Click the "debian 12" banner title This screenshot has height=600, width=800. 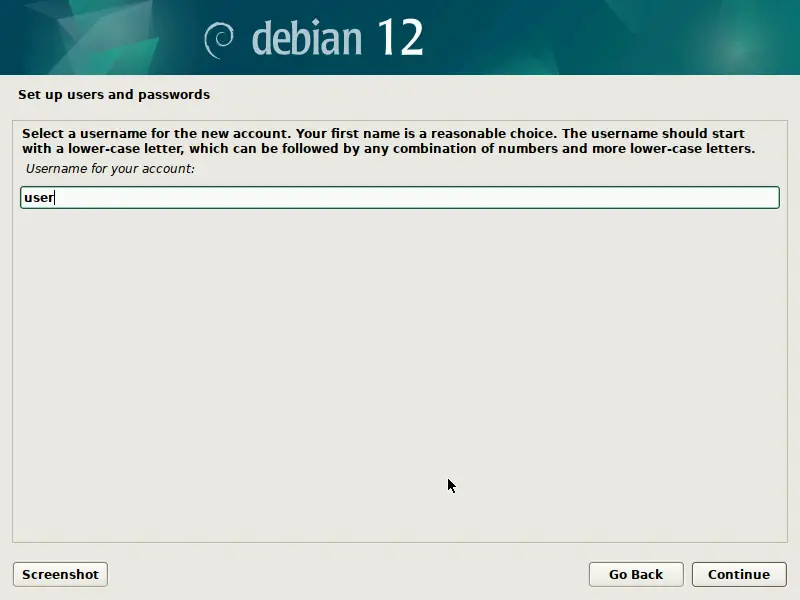(337, 38)
